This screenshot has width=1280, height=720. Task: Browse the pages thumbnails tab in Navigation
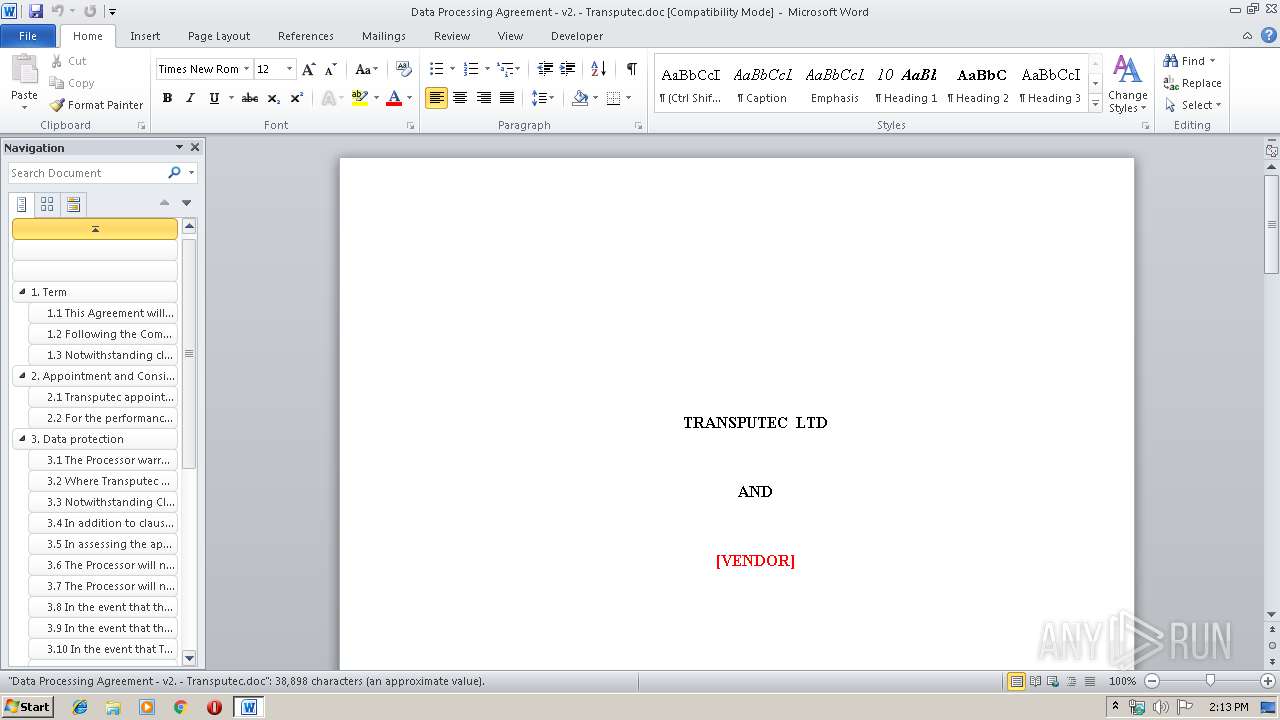click(x=47, y=204)
